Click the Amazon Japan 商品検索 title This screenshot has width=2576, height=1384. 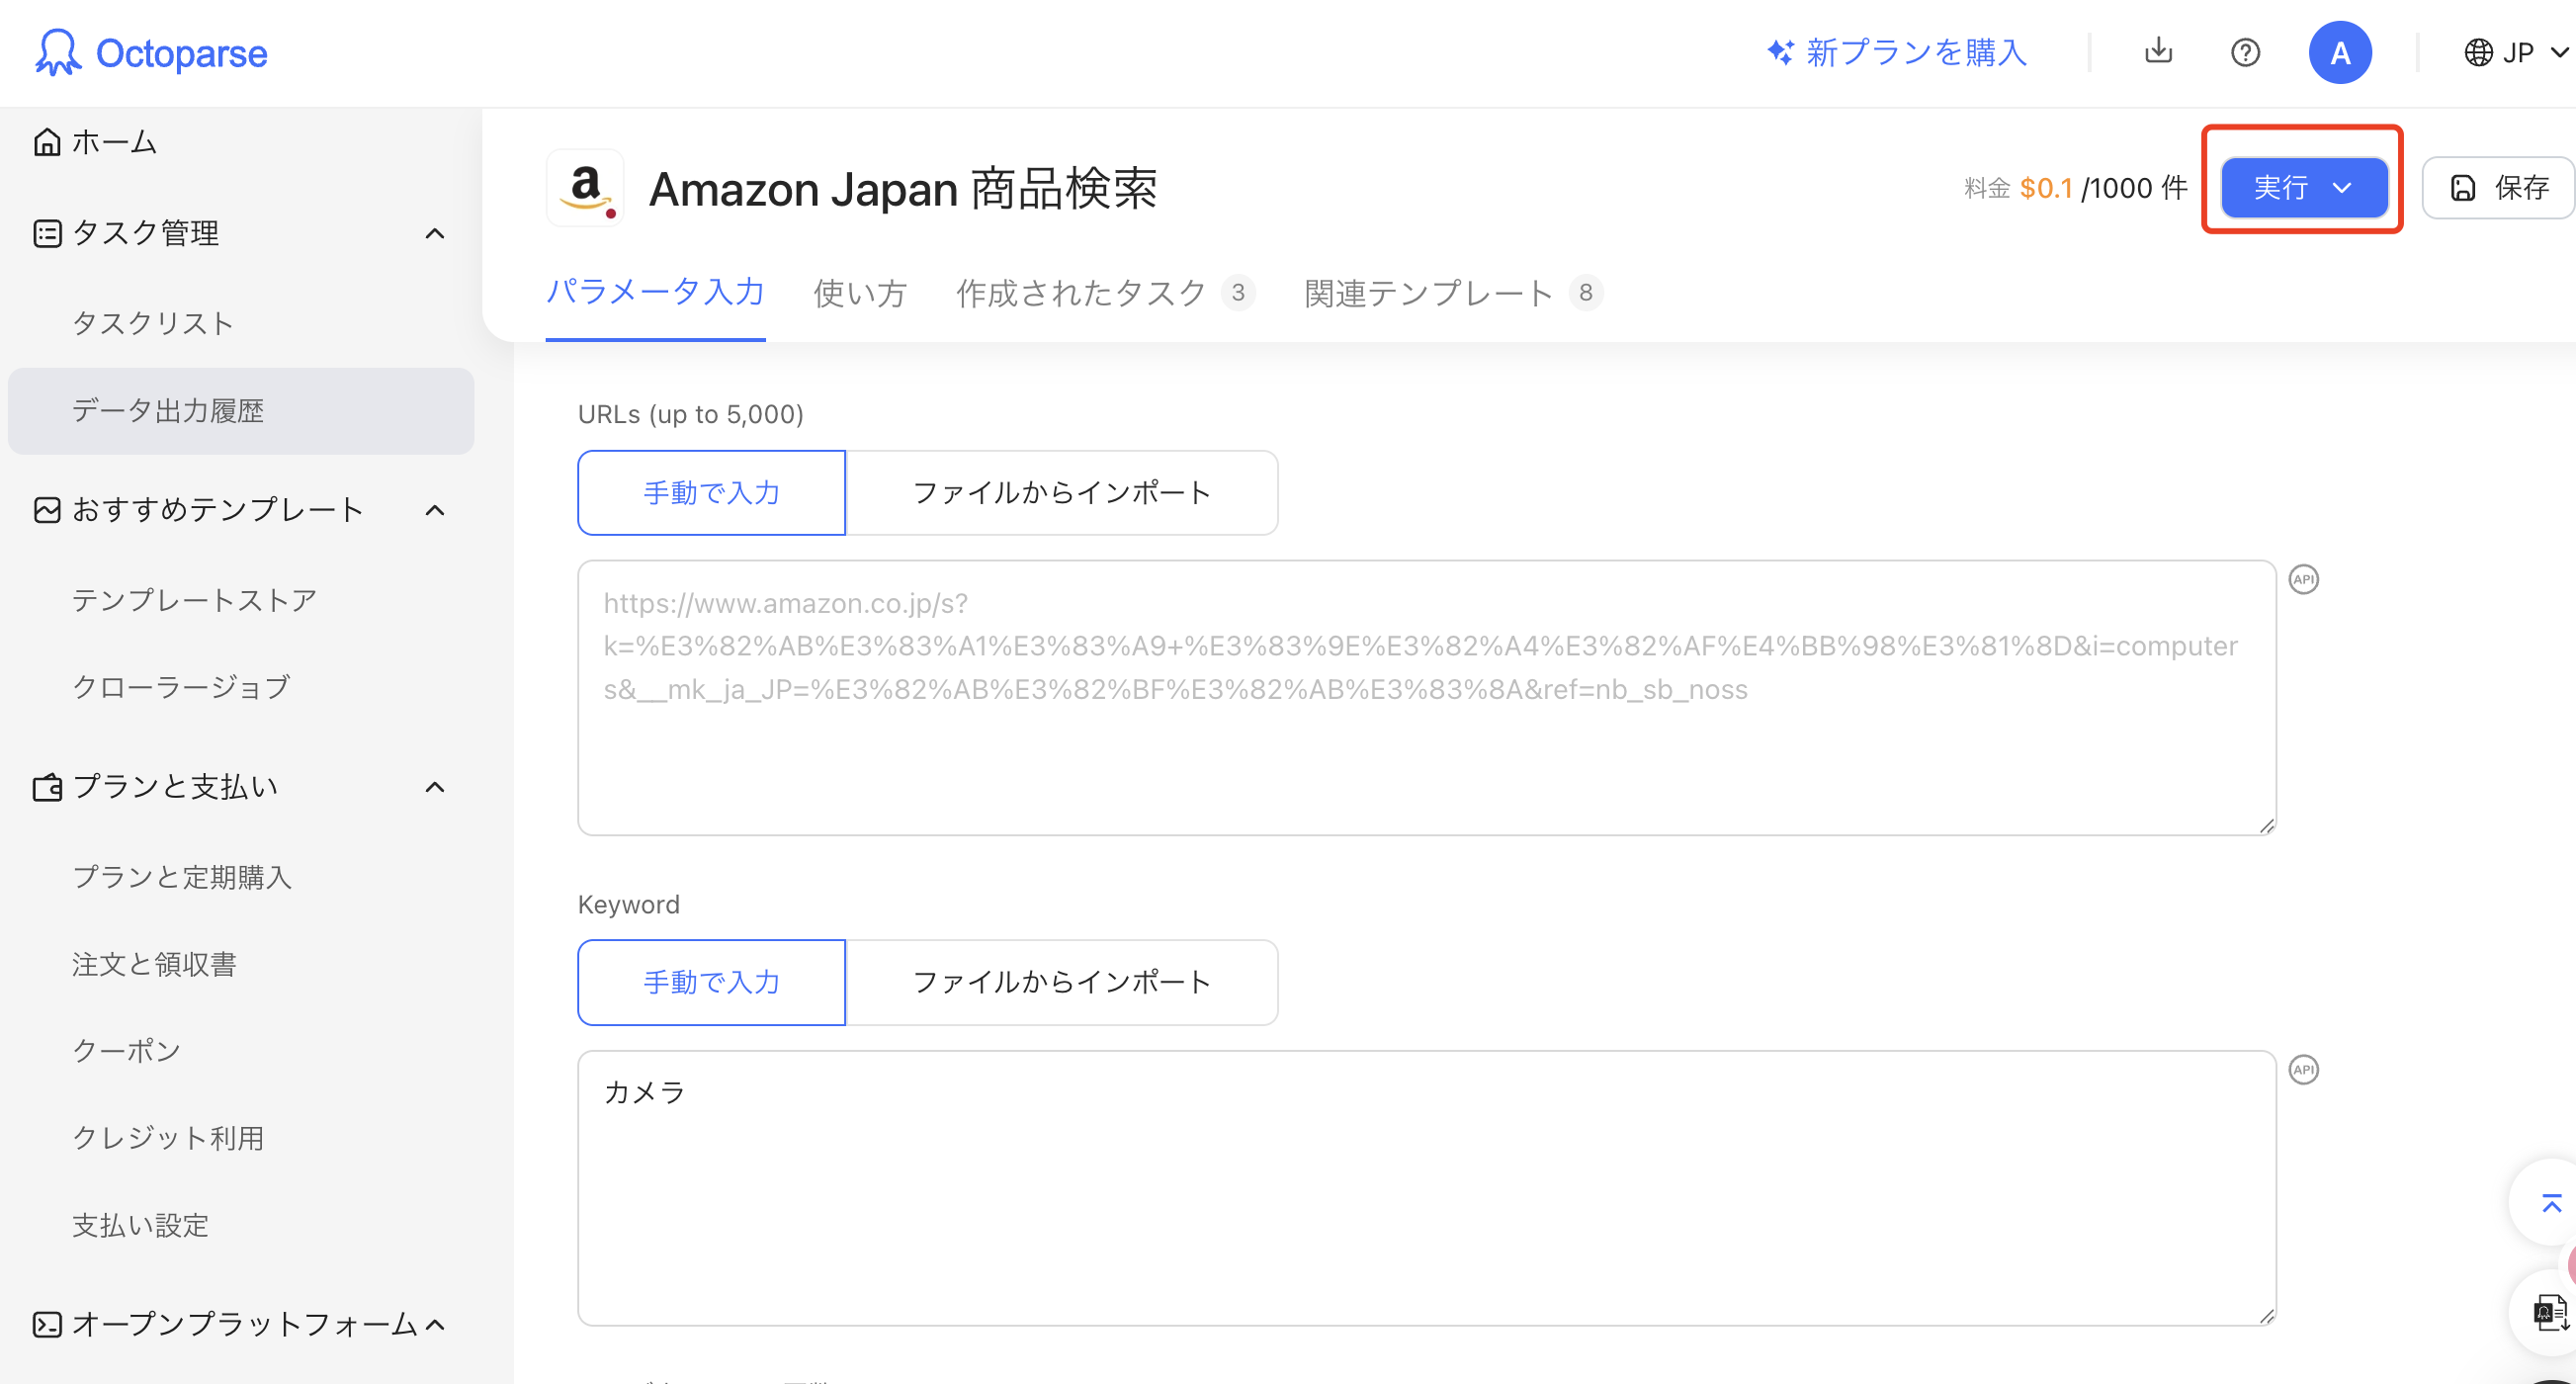tap(902, 188)
